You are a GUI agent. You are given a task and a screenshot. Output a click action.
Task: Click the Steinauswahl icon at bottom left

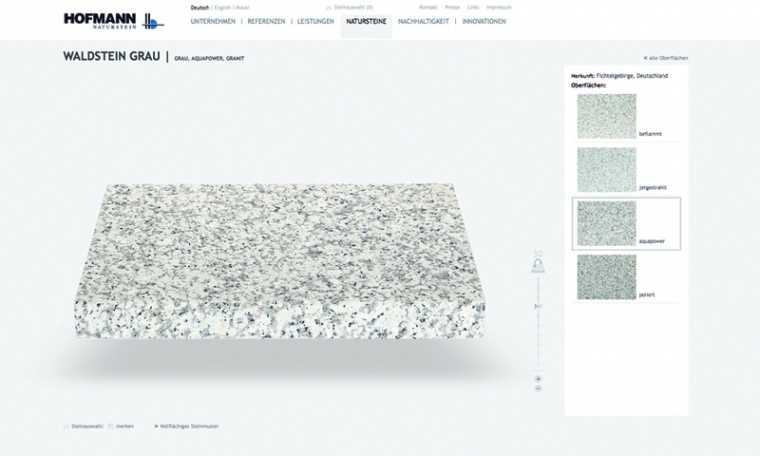[x=66, y=426]
